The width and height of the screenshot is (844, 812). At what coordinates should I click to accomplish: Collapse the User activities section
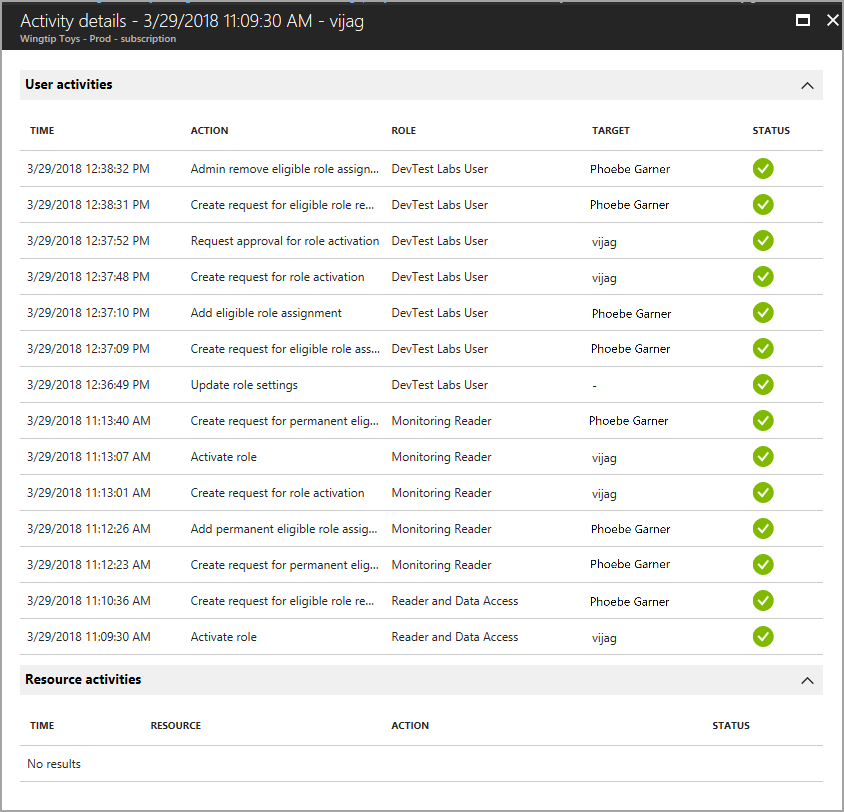tap(807, 85)
